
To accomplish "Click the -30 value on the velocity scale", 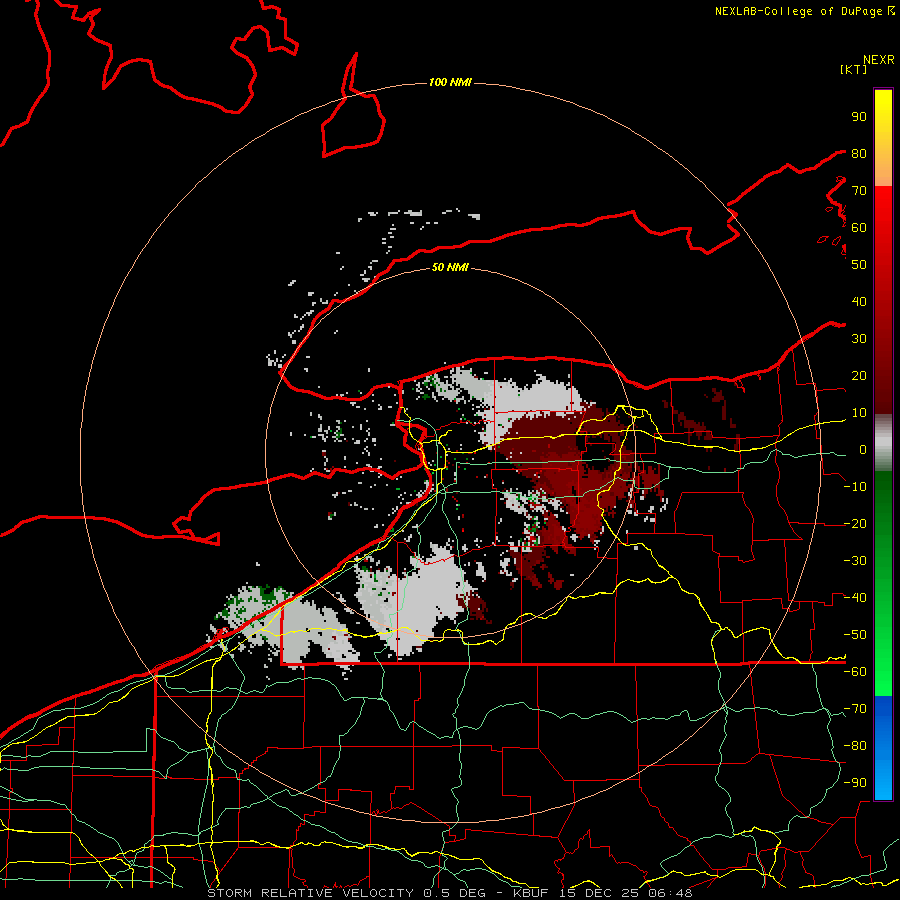I will pos(855,561).
